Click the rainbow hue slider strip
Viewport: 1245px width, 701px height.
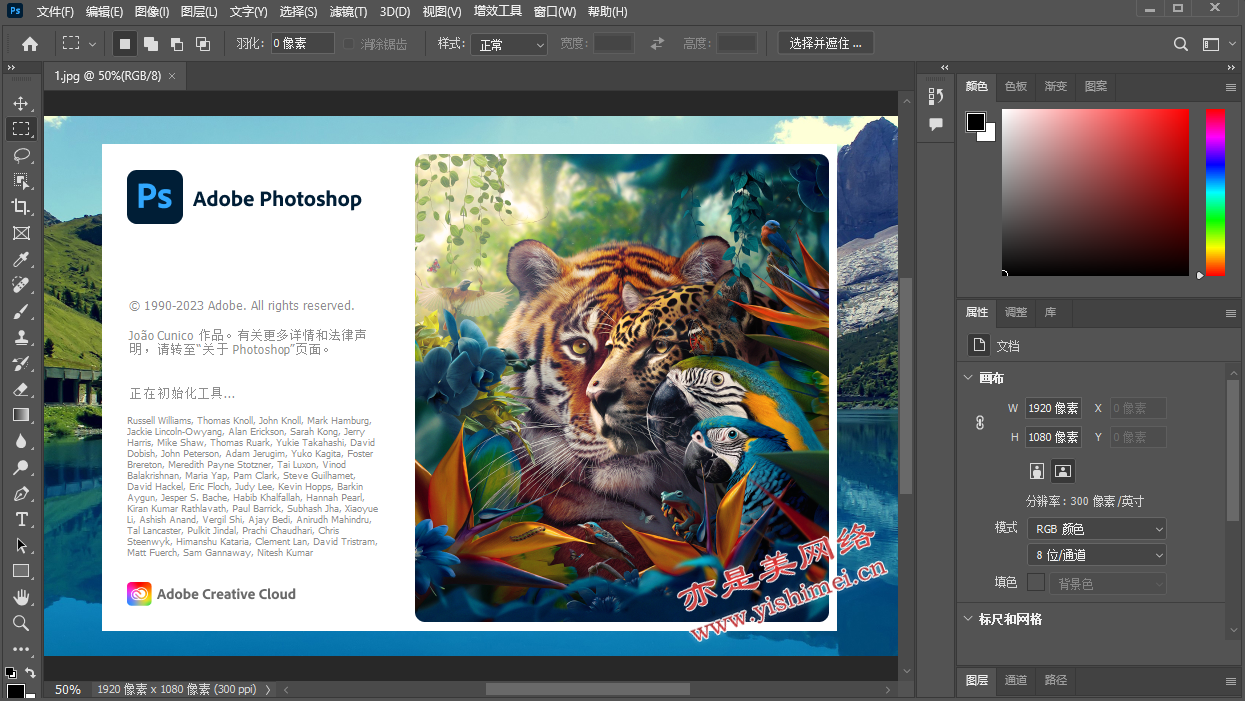[x=1215, y=192]
